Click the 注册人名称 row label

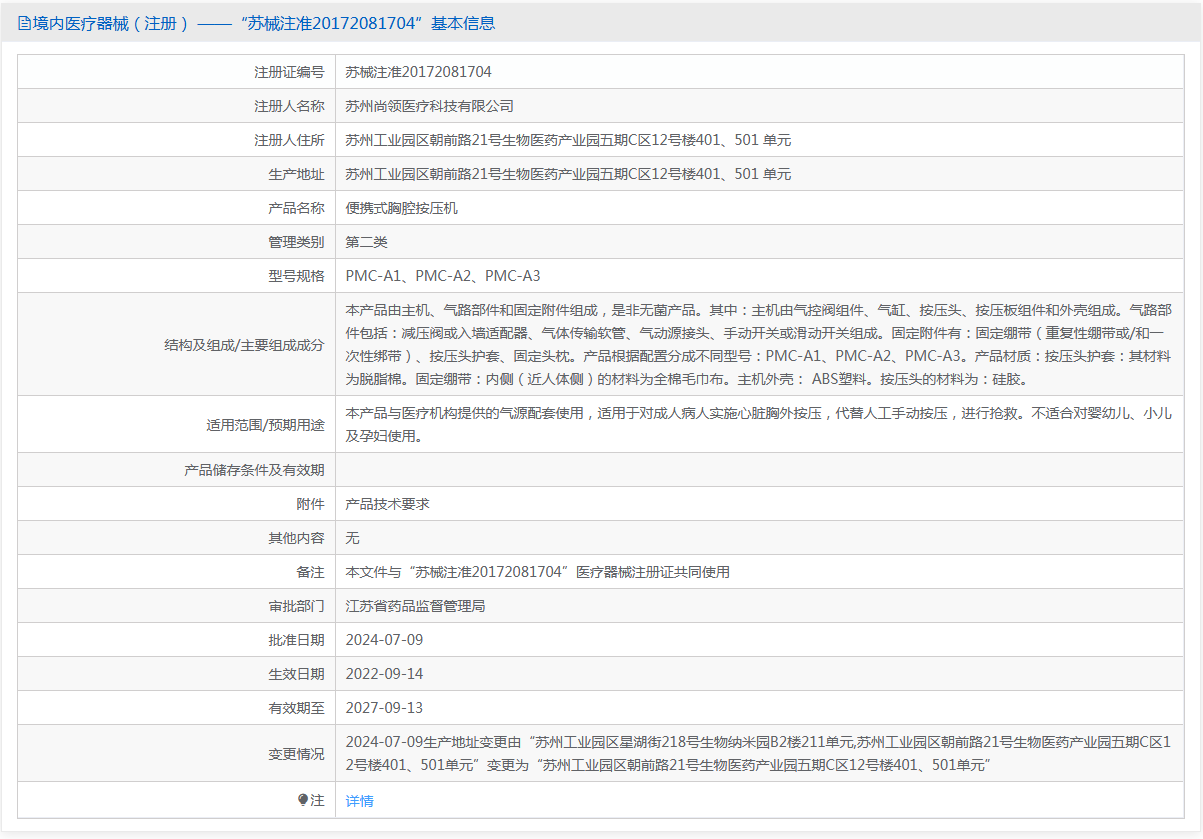(x=289, y=106)
